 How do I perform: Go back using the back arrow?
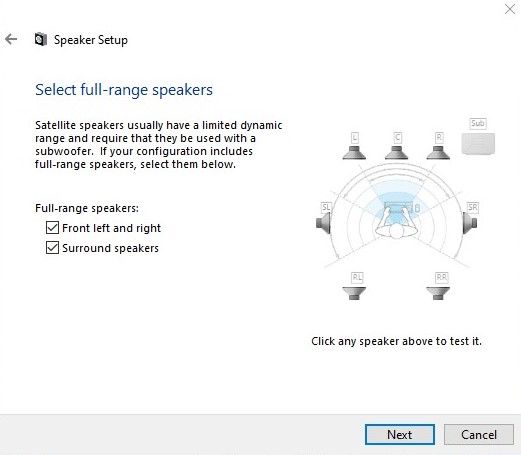11,39
